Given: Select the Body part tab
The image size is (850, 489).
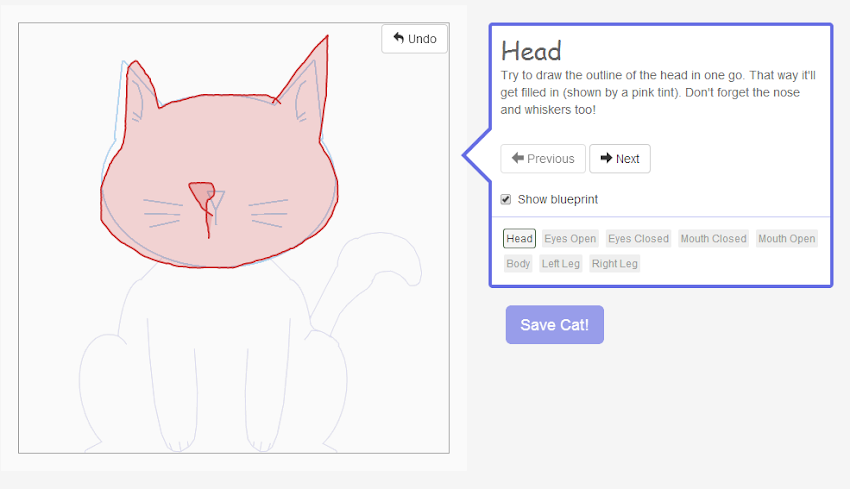Looking at the screenshot, I should [x=518, y=263].
